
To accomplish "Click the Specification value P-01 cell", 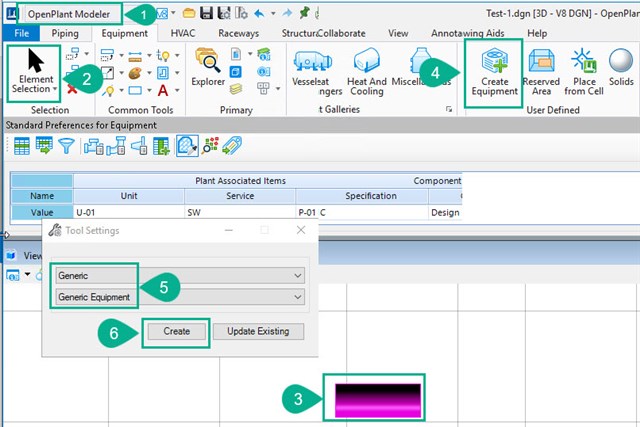I will 362,212.
